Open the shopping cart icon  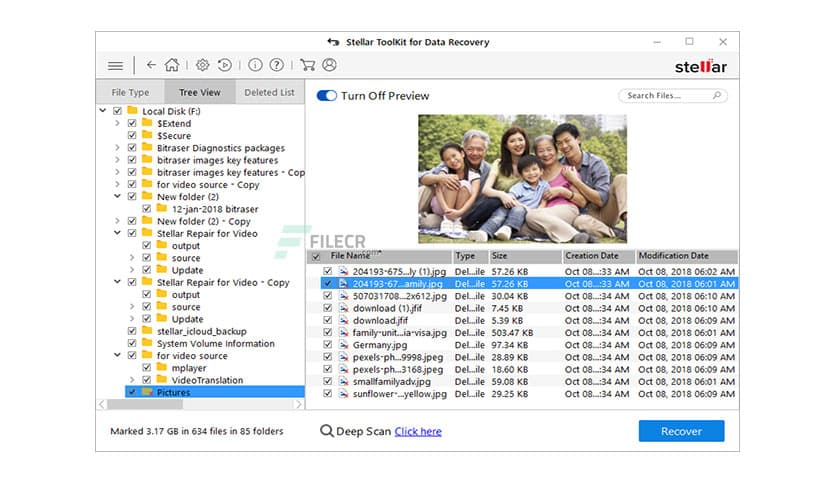(308, 65)
